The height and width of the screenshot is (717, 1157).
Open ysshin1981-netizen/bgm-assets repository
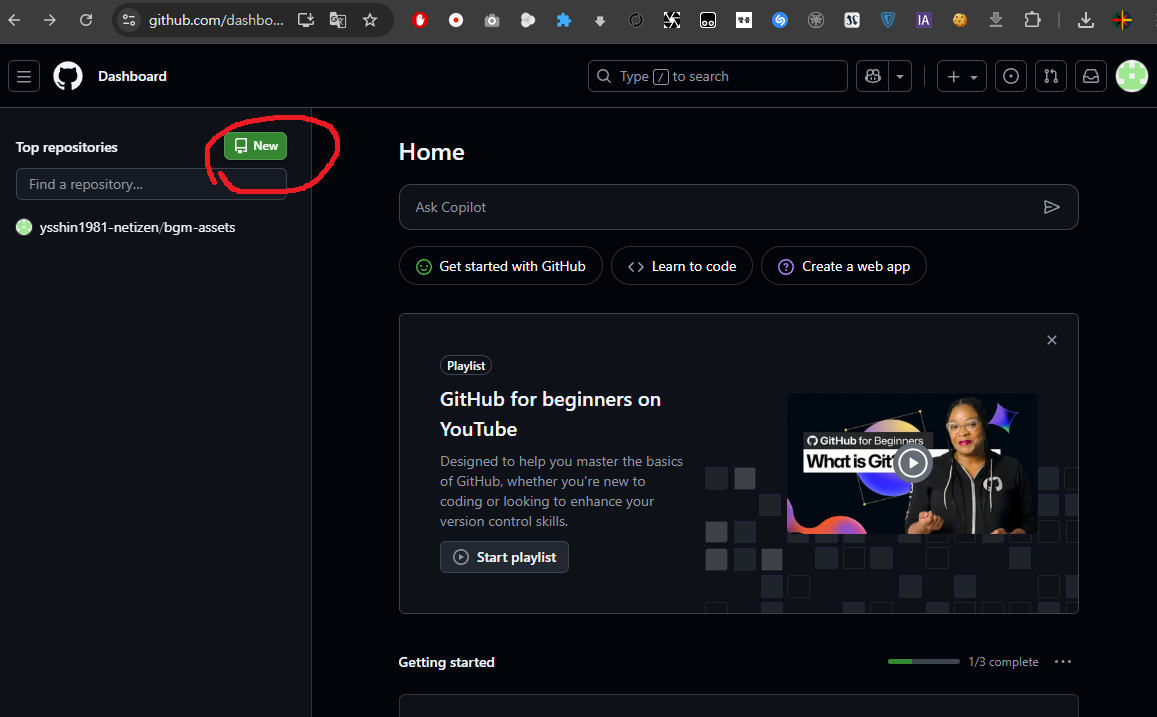137,227
